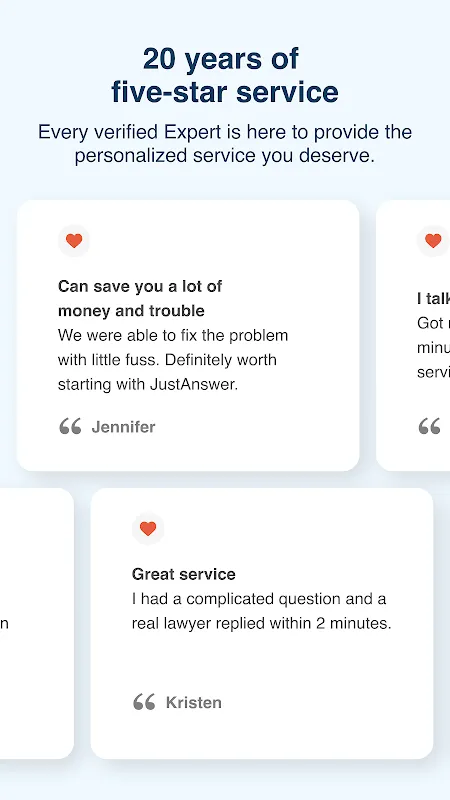Click the reviewer name Jennifer
The height and width of the screenshot is (800, 450).
click(123, 427)
